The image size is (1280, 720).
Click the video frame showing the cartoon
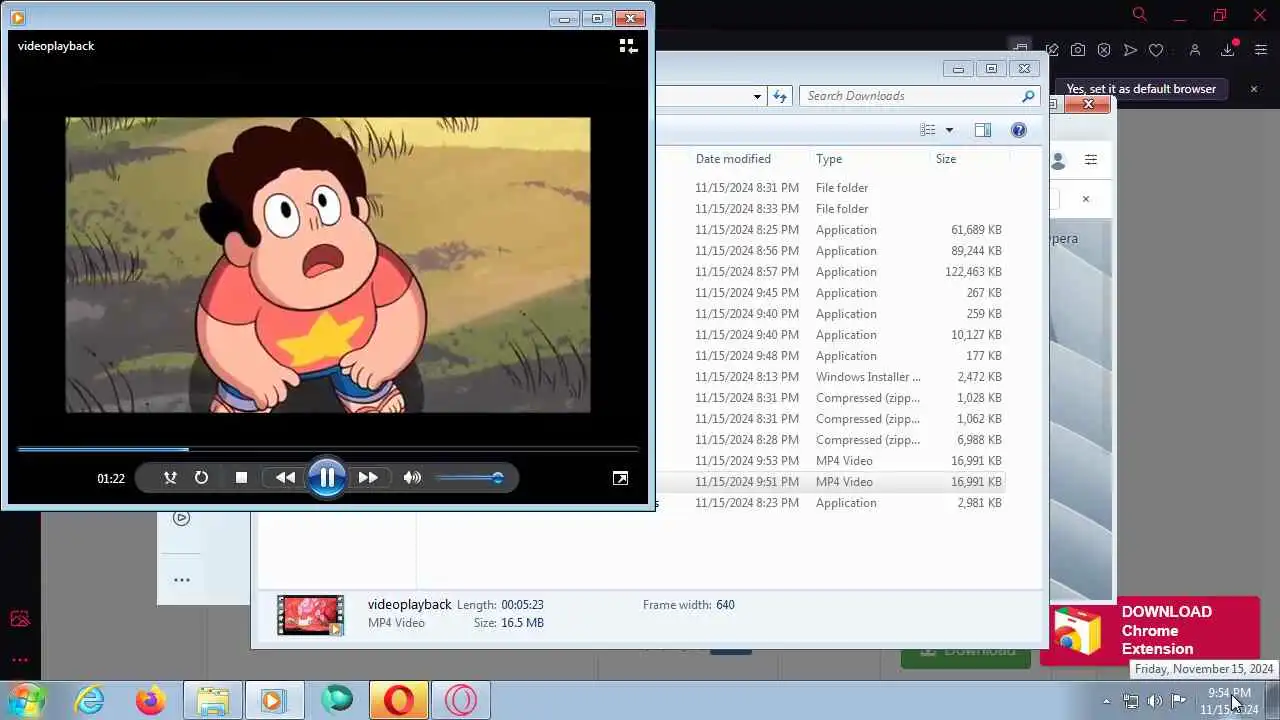(328, 265)
